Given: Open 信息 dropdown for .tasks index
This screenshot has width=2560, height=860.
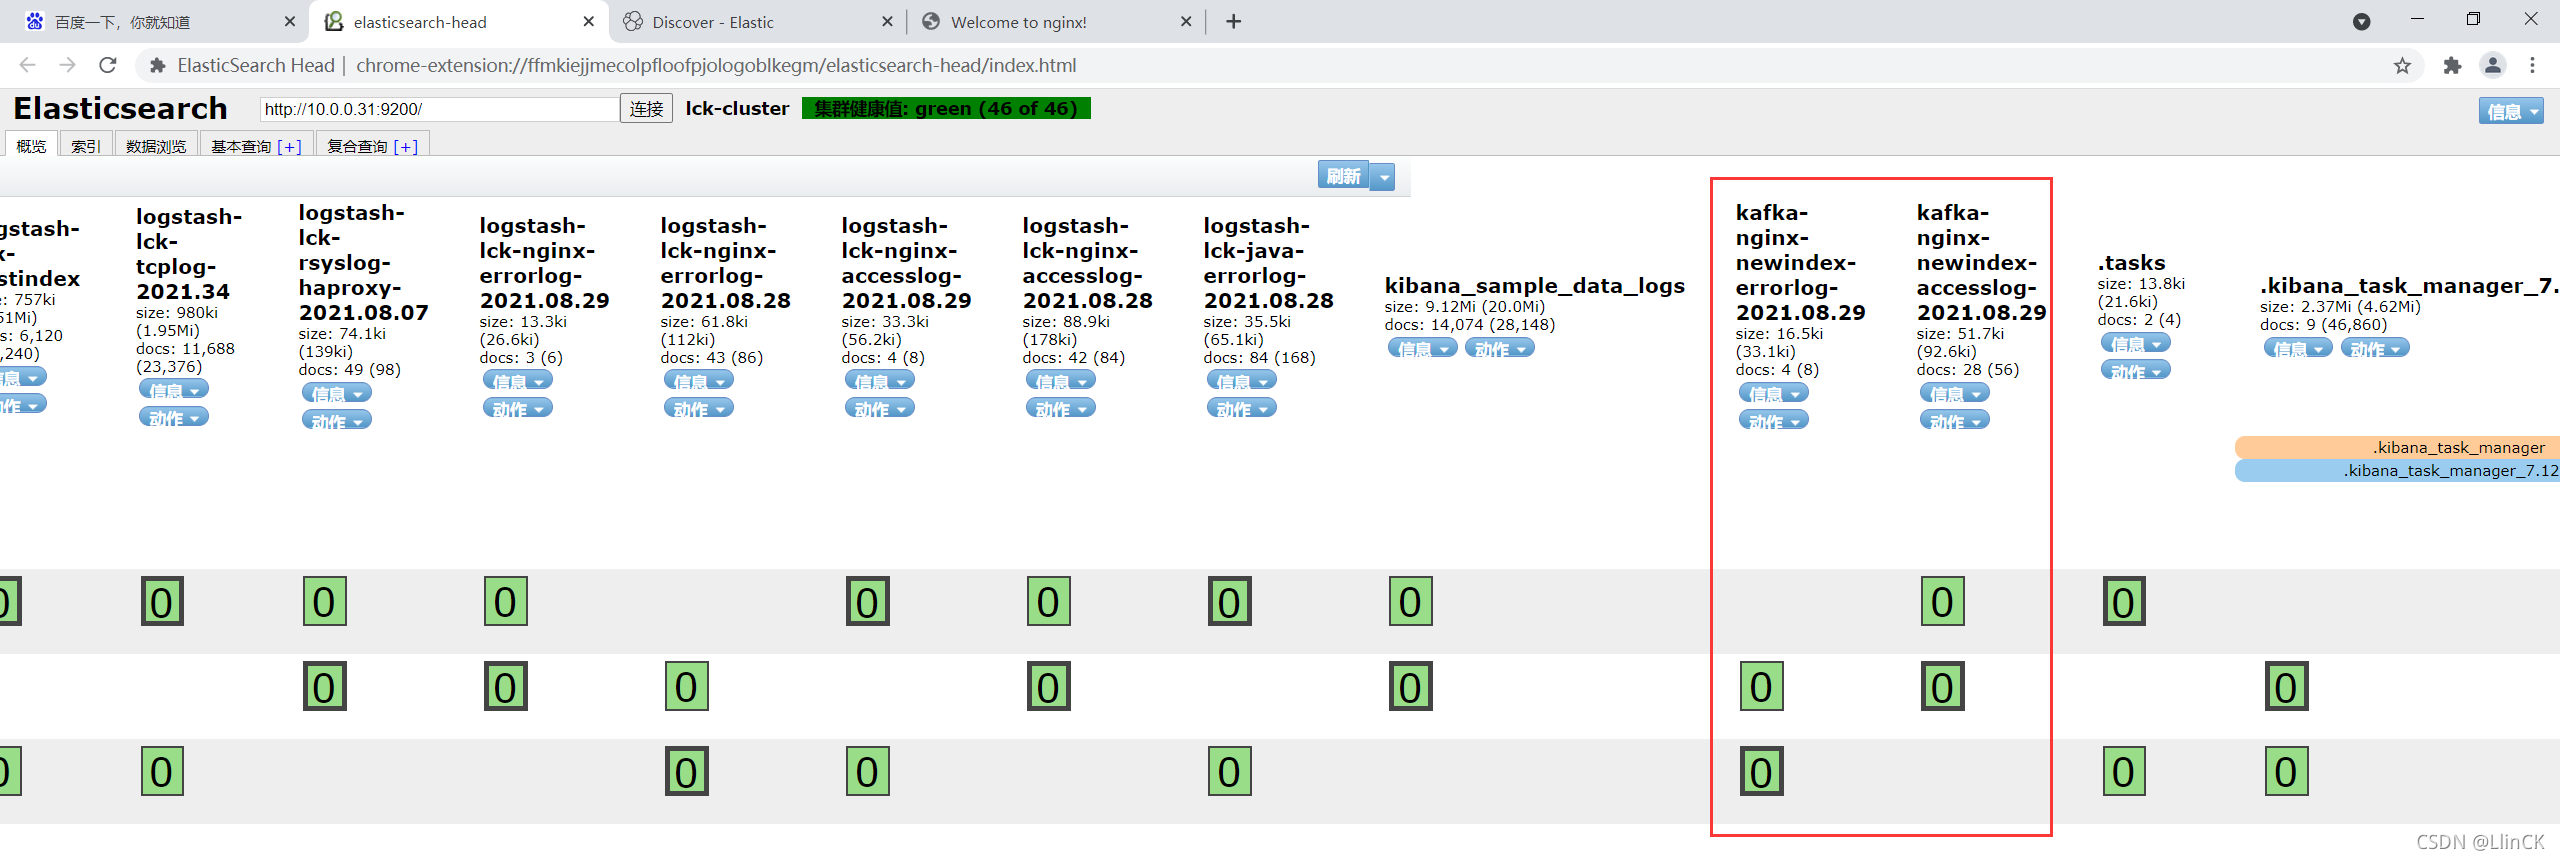Looking at the screenshot, I should point(2136,343).
